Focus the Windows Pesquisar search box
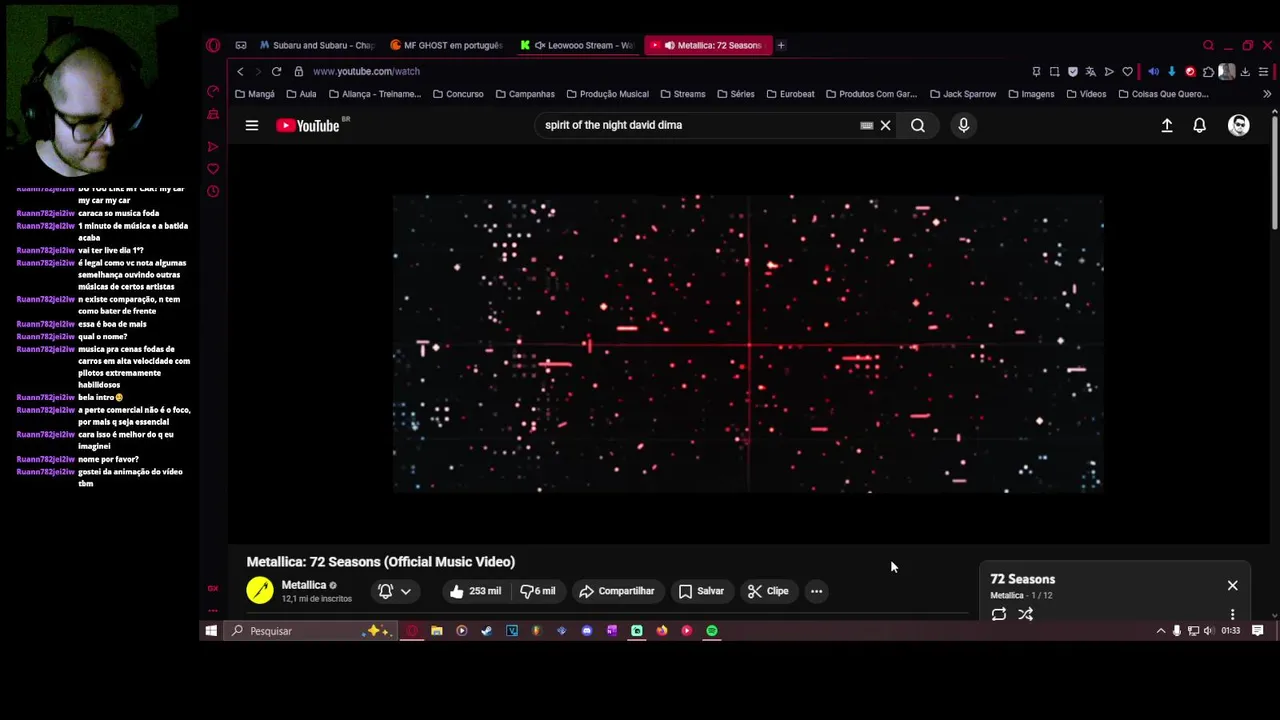The height and width of the screenshot is (720, 1280). point(310,631)
